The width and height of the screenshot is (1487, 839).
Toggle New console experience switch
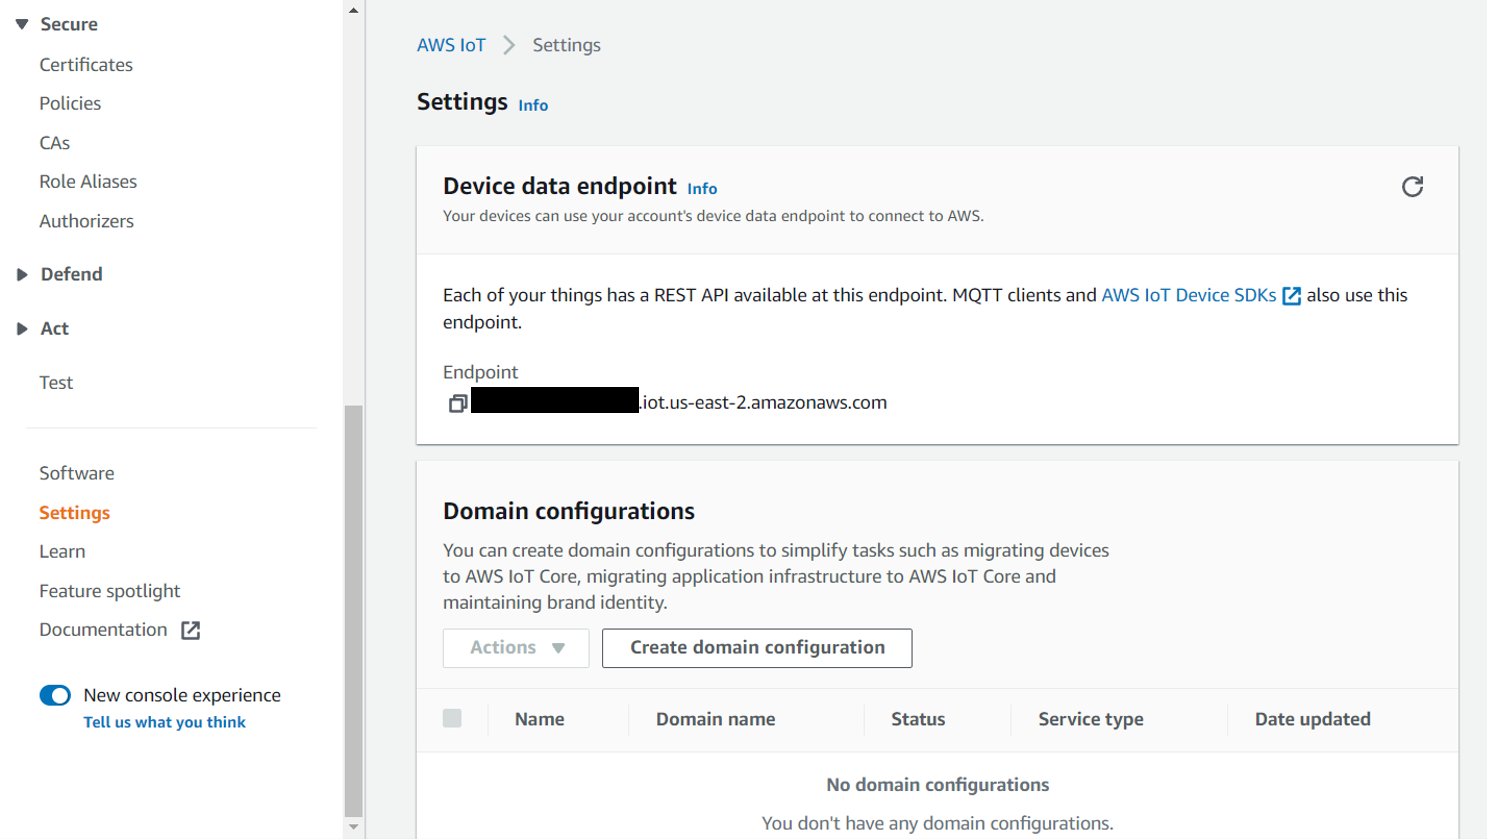pos(55,695)
